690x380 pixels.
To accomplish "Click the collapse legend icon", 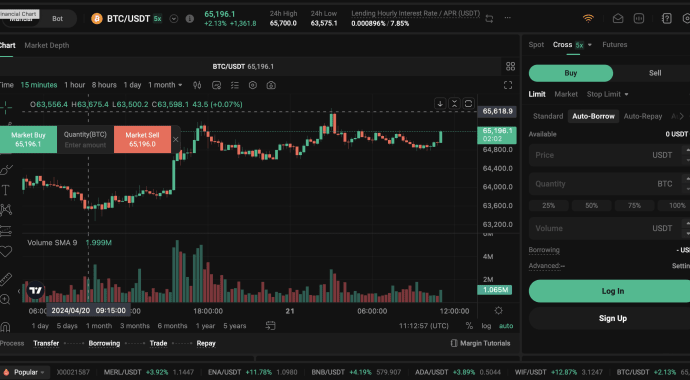I will 454,103.
